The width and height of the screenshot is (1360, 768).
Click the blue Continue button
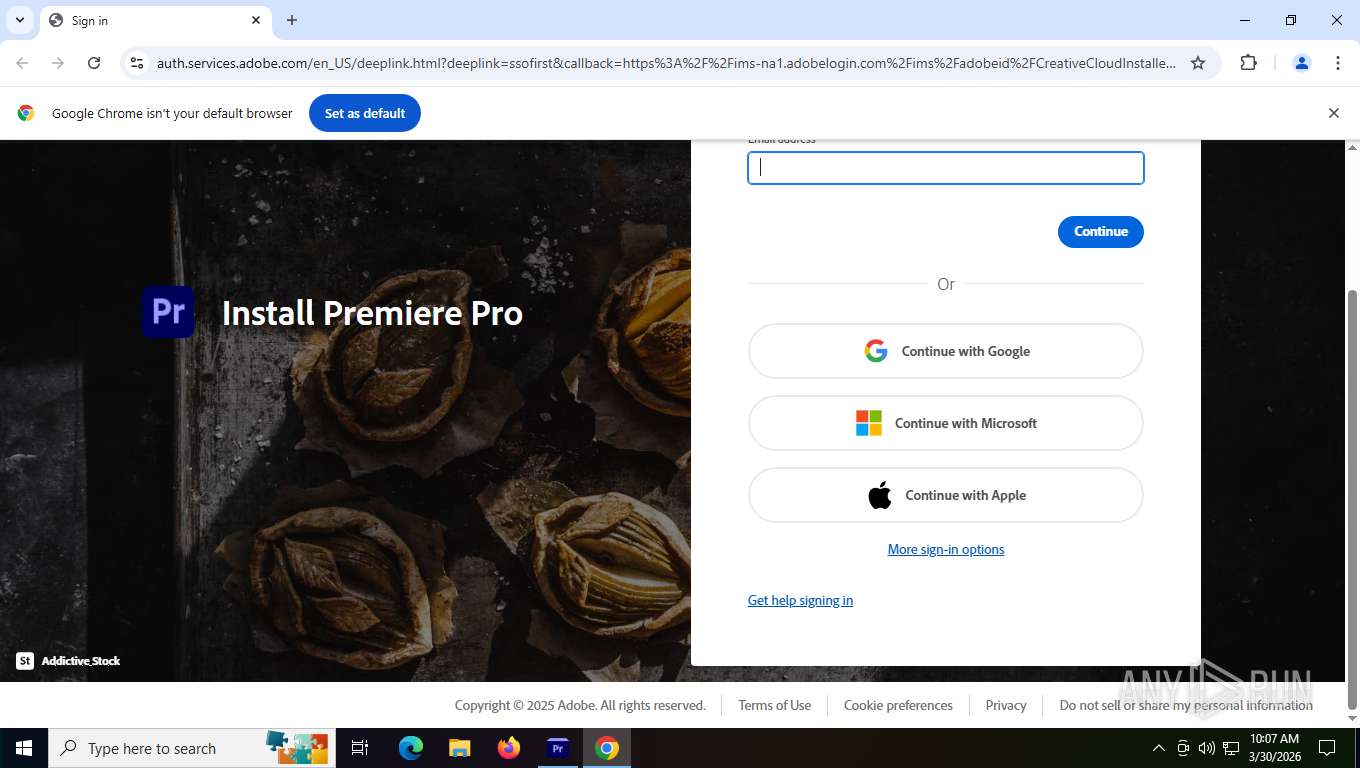click(x=1100, y=231)
